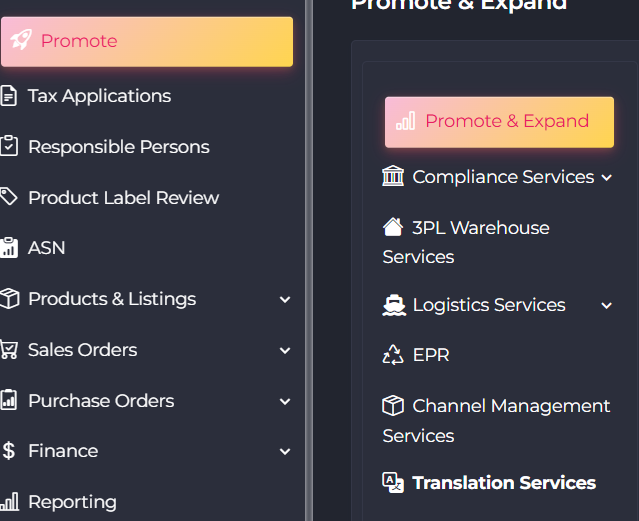Click the Translation Services language icon
This screenshot has width=639, height=521.
click(x=393, y=483)
